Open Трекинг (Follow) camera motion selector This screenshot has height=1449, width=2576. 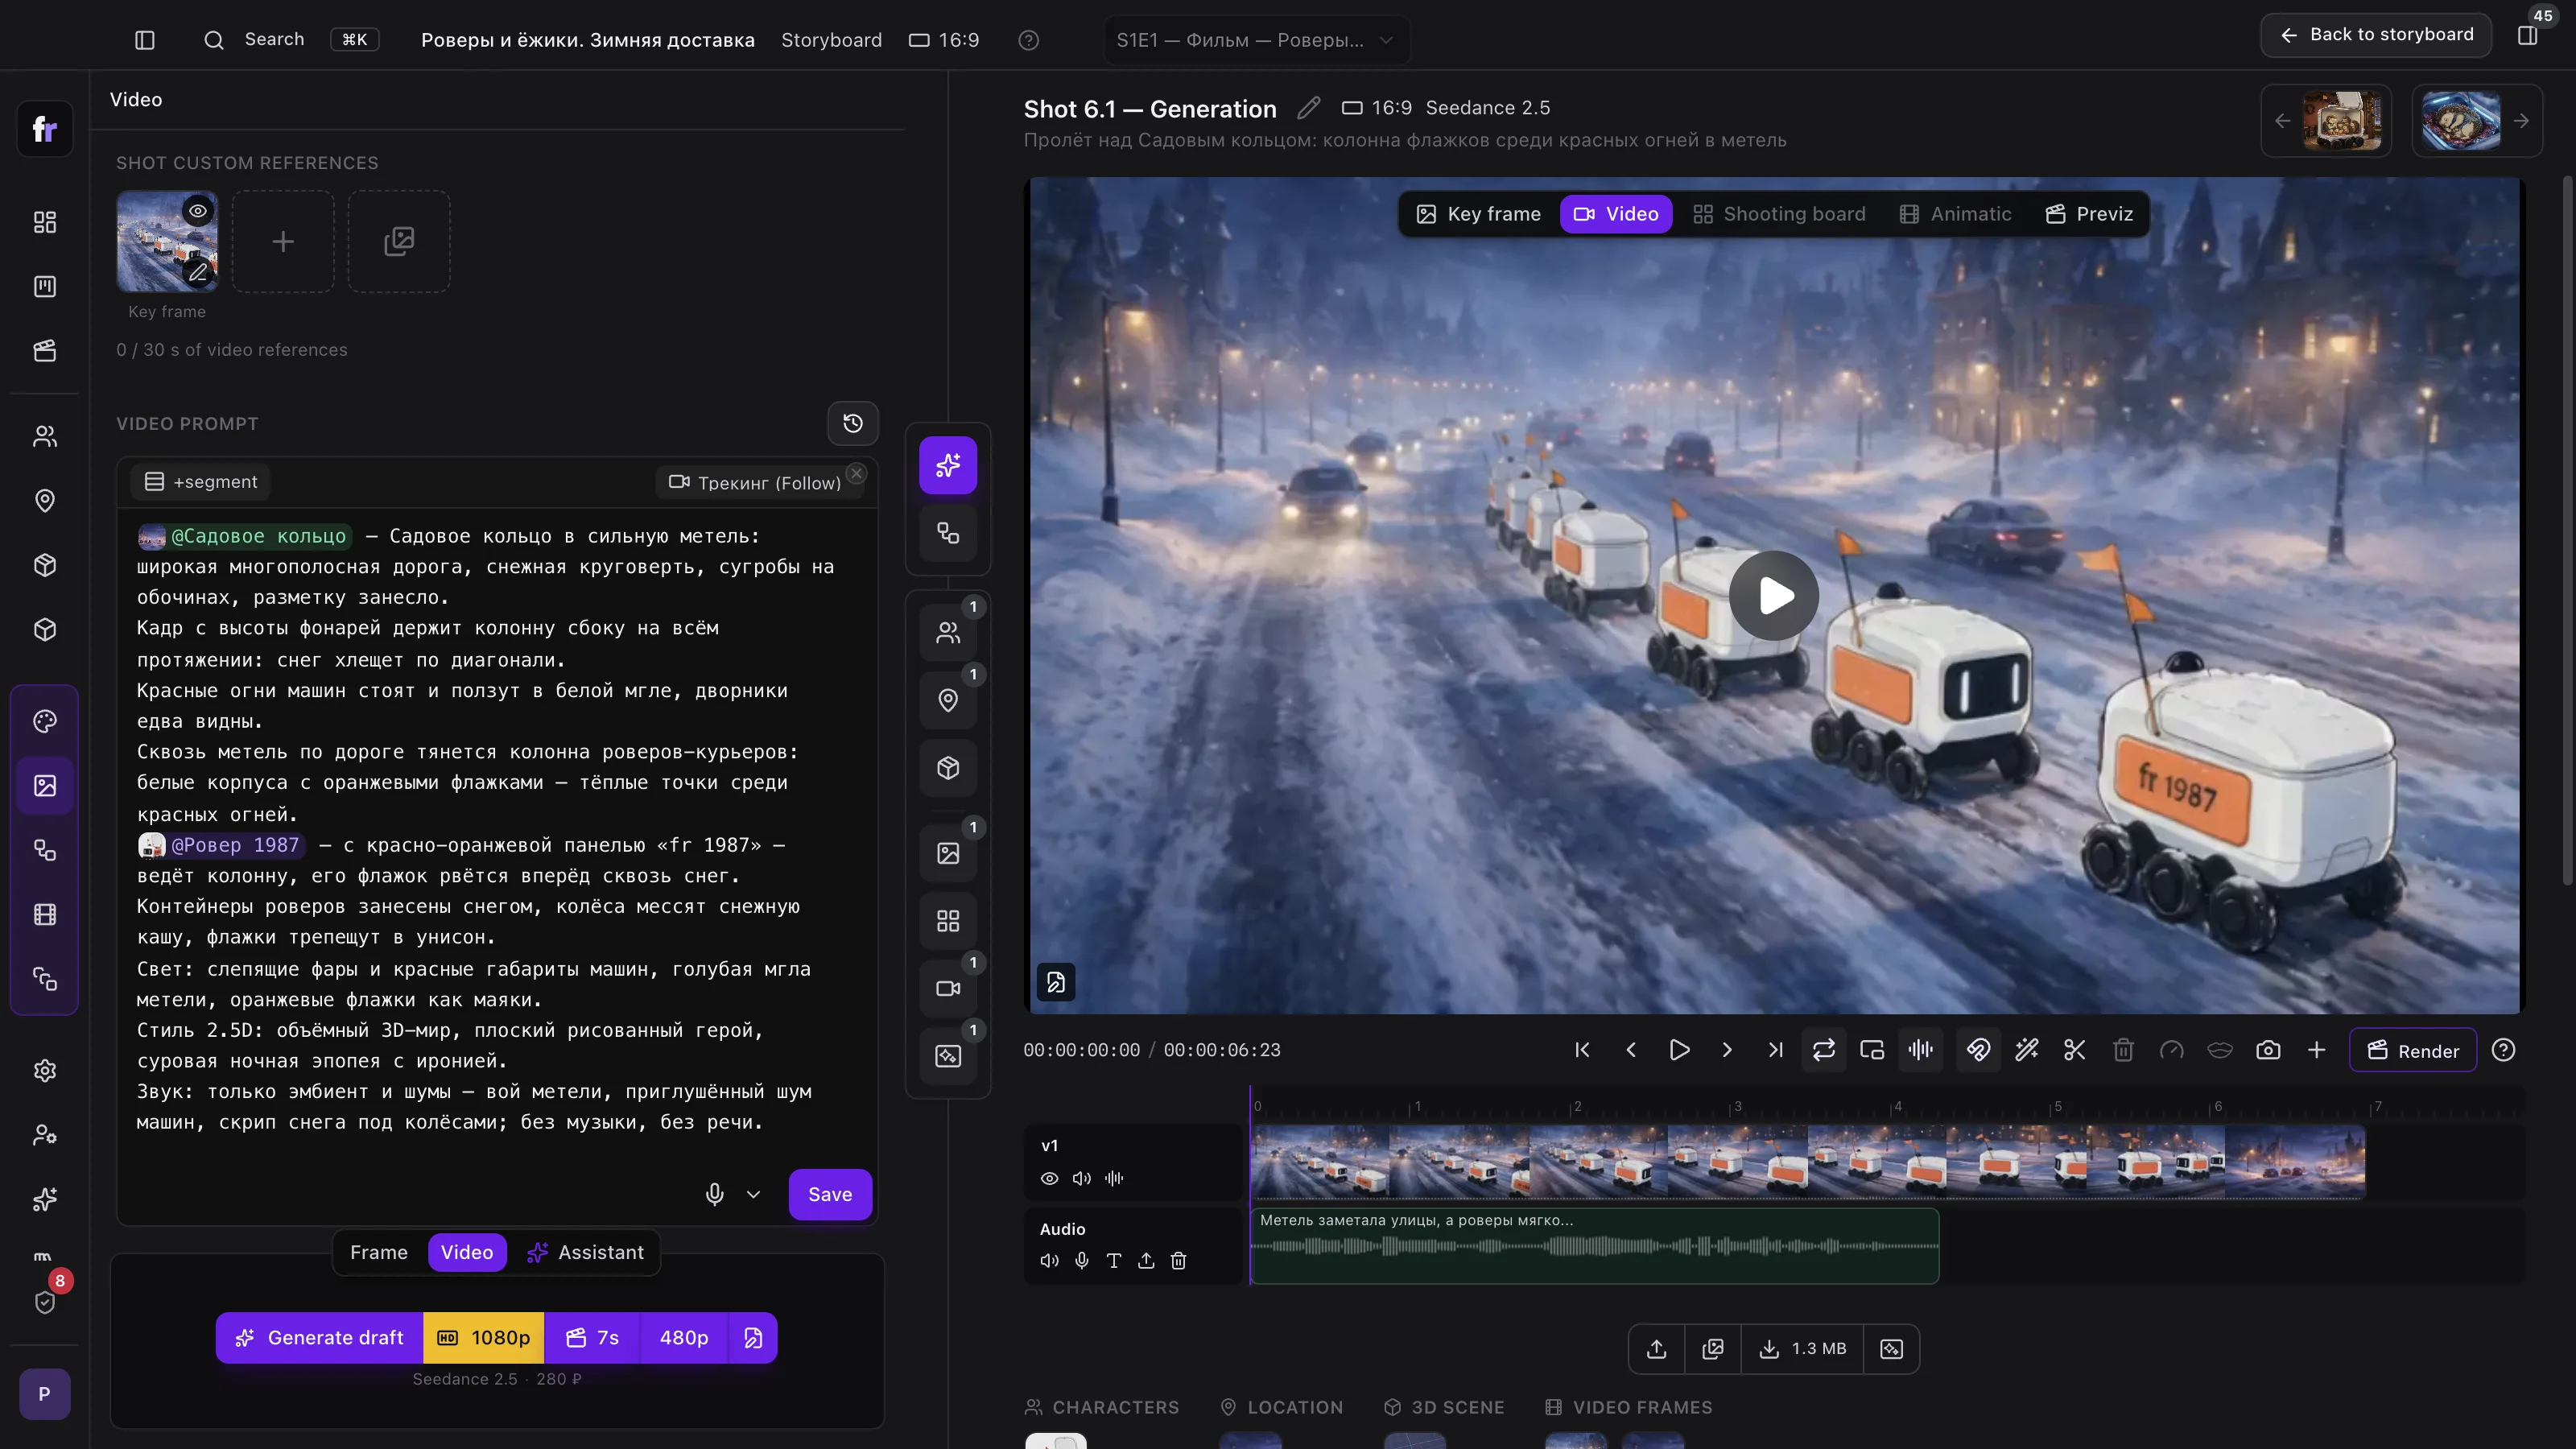(x=755, y=483)
